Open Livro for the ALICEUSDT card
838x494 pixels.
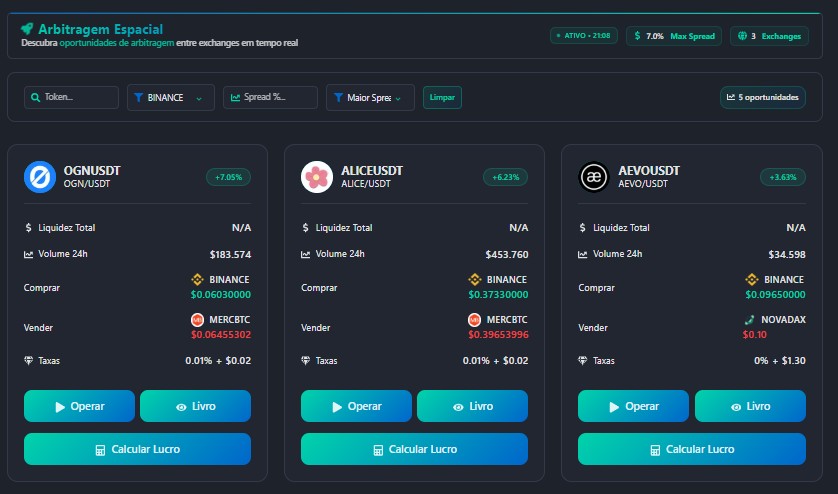coord(472,406)
